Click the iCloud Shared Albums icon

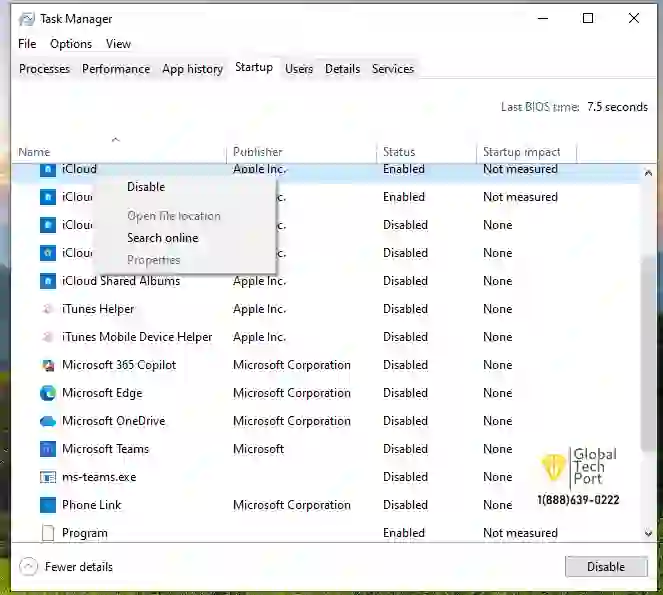tap(48, 281)
